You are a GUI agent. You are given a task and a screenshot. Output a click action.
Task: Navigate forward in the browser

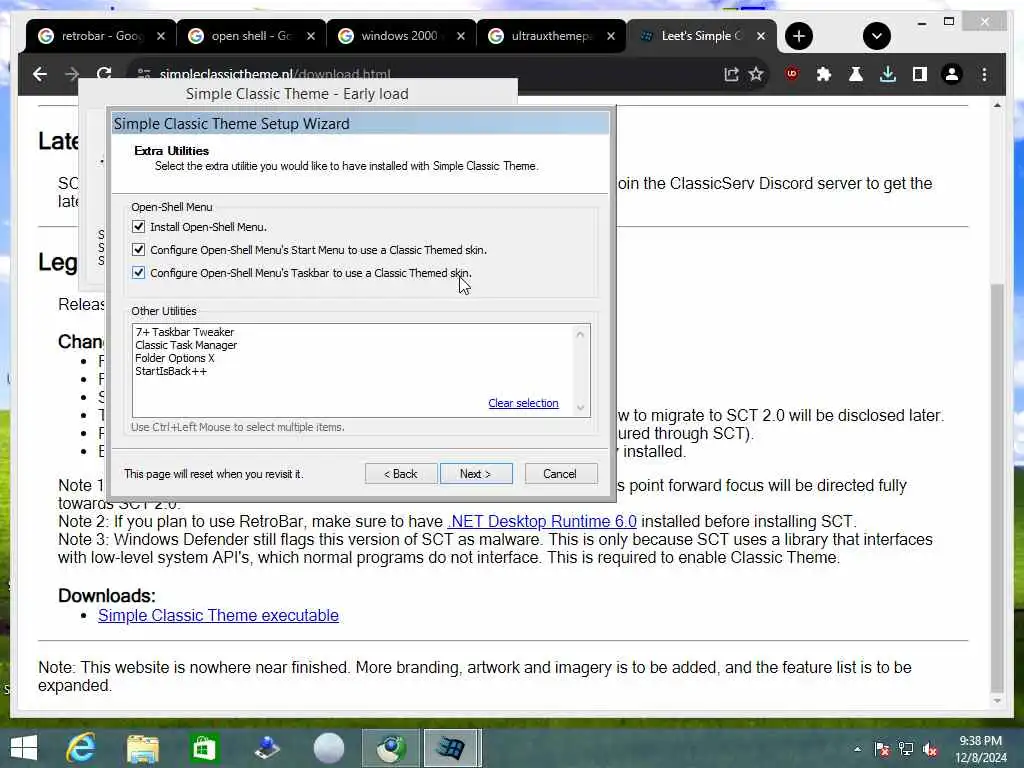point(72,74)
